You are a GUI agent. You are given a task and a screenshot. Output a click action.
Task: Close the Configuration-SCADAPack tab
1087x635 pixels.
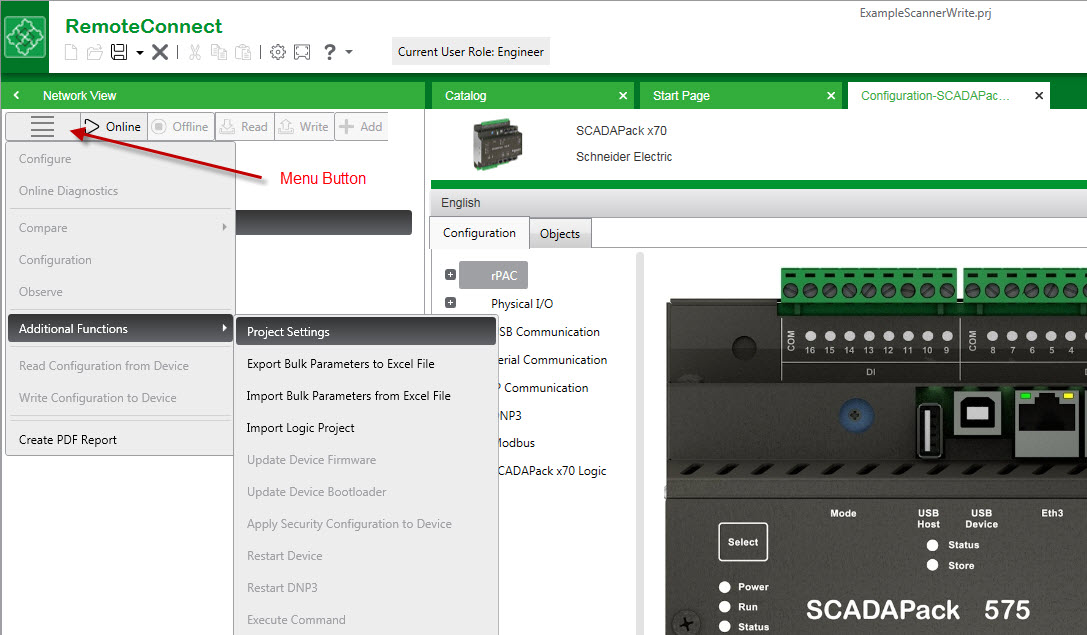coord(1038,96)
